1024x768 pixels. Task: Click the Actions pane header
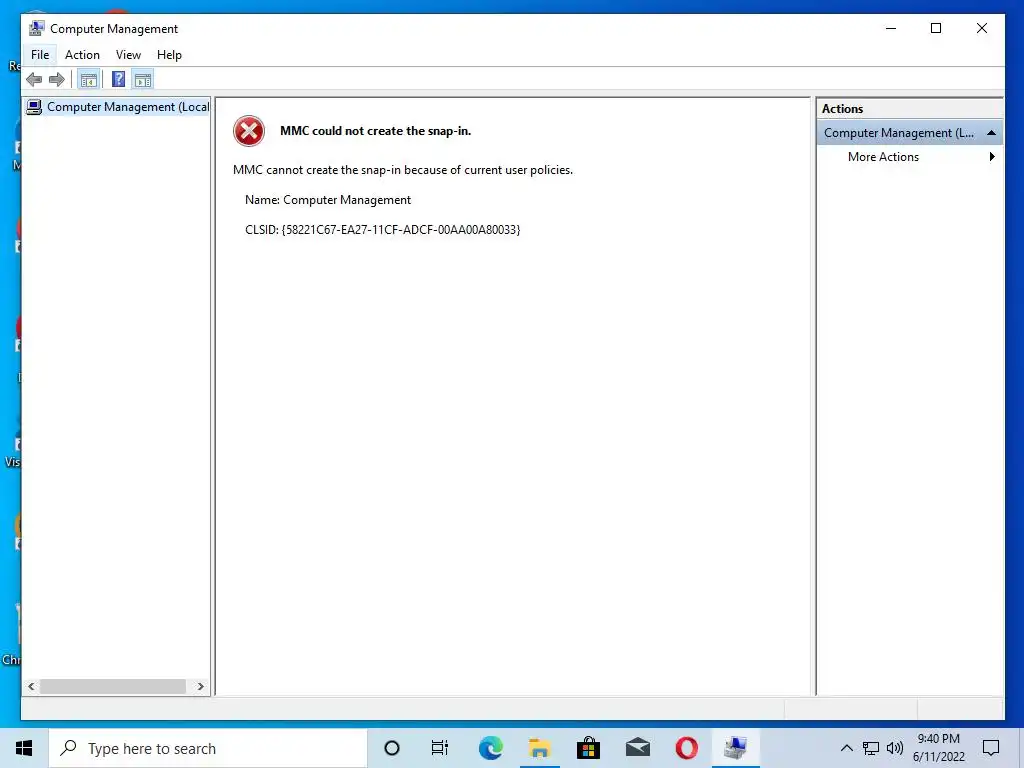[x=909, y=109]
